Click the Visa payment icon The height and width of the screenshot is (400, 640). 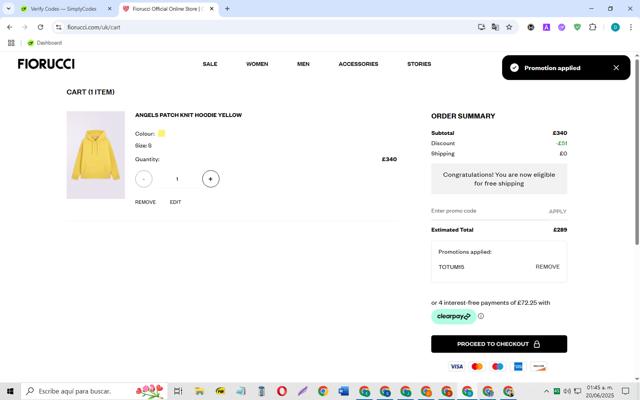(456, 367)
